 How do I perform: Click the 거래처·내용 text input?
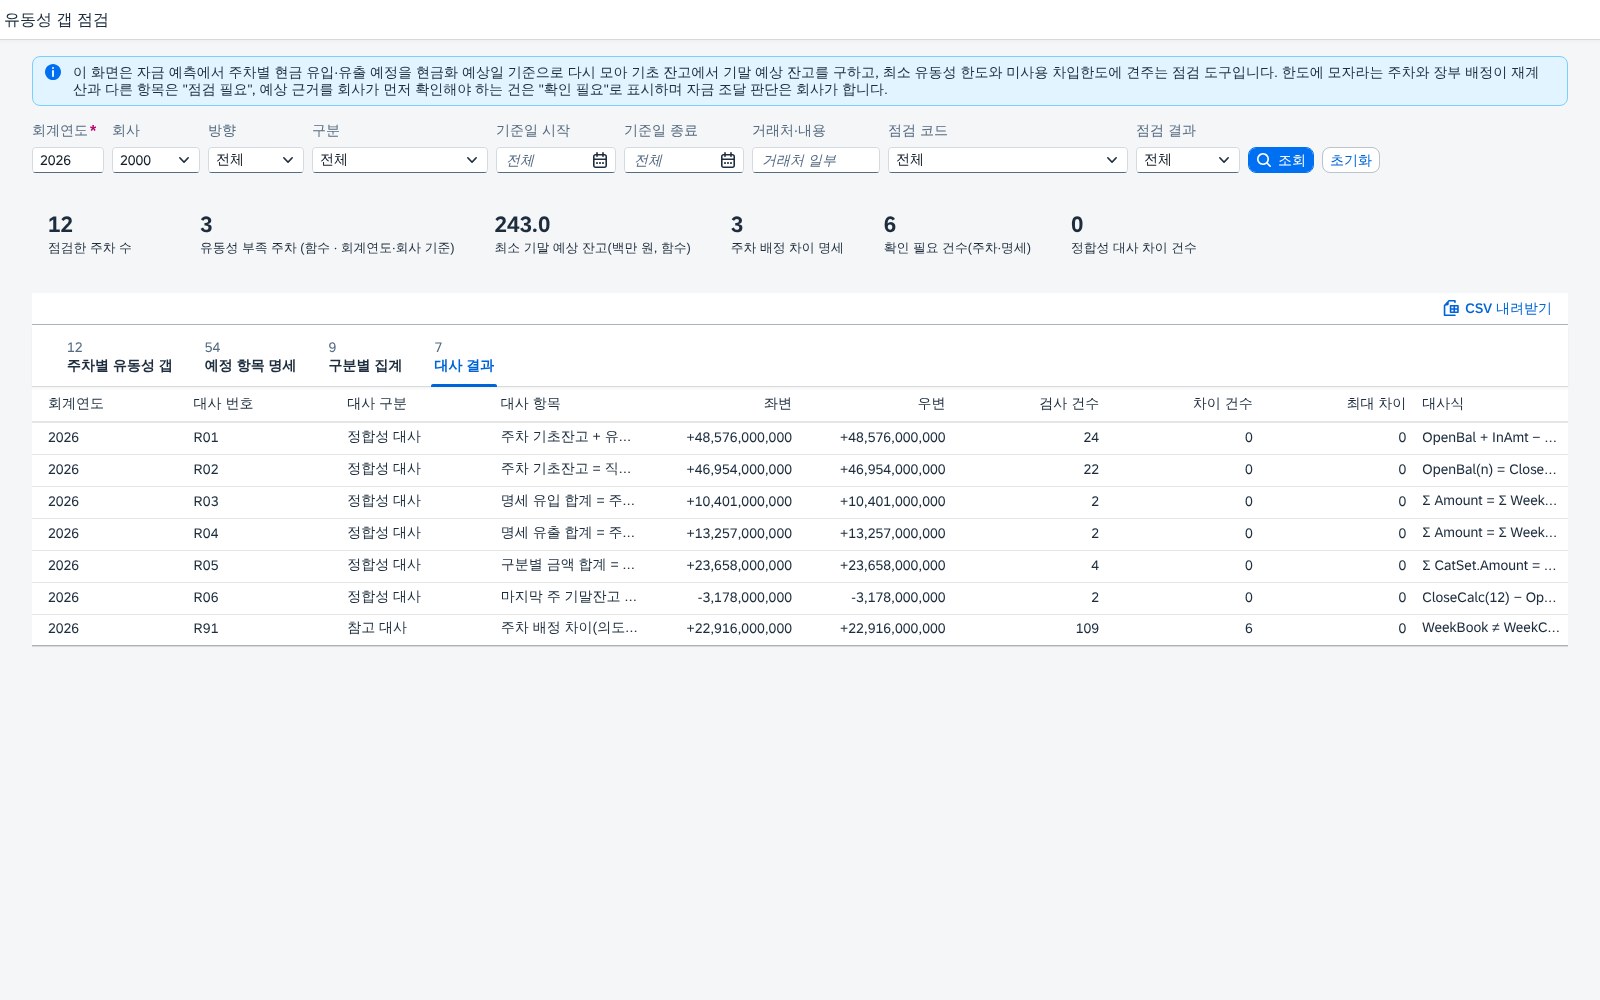click(x=816, y=160)
